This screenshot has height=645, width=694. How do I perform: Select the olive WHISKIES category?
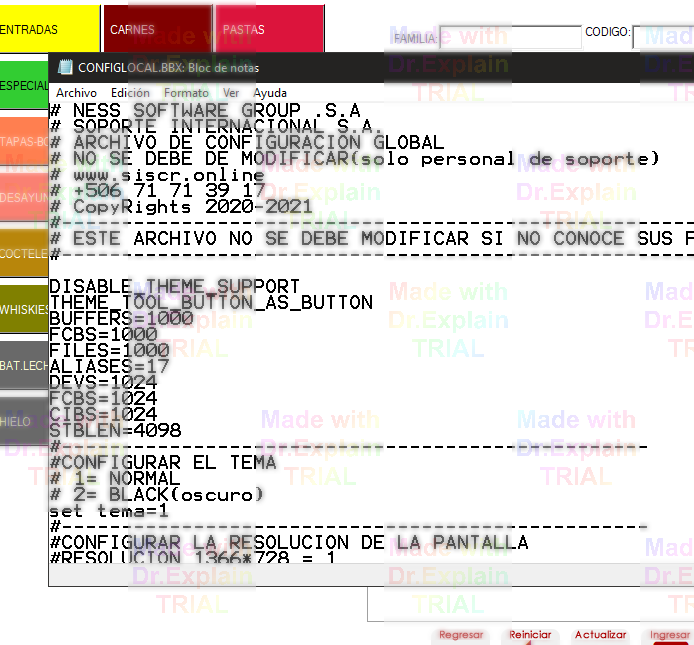pos(23,309)
